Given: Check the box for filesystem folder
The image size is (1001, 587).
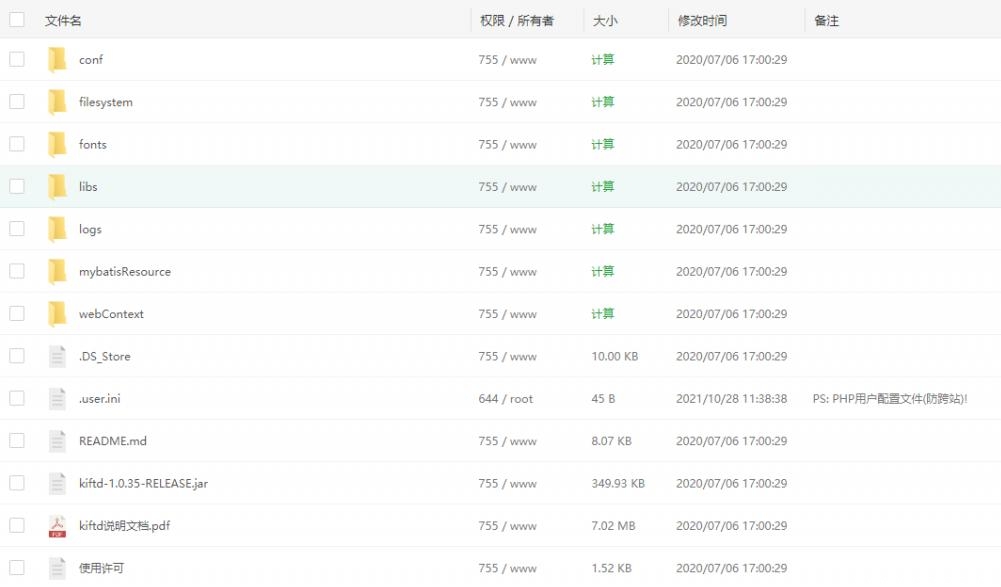Looking at the screenshot, I should click(17, 102).
